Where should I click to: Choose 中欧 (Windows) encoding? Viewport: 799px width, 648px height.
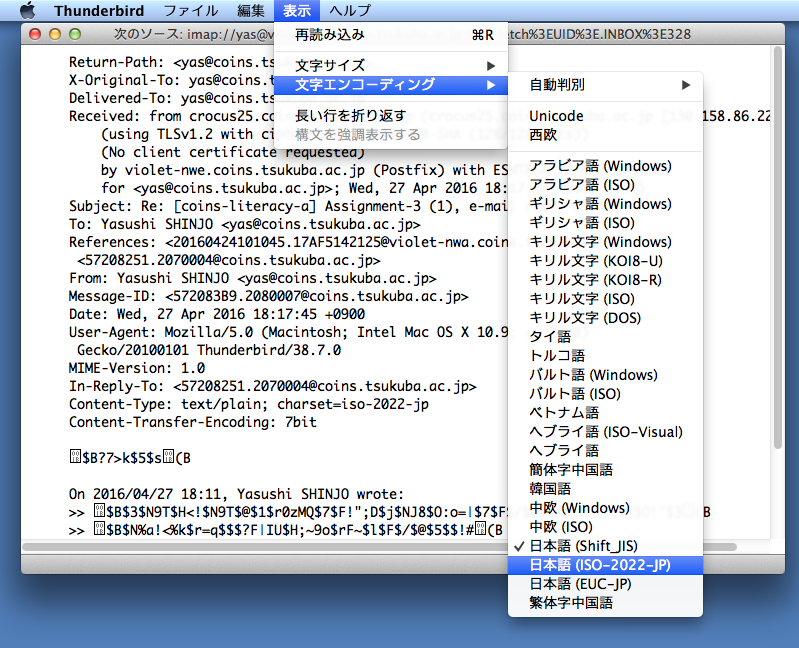pos(605,508)
